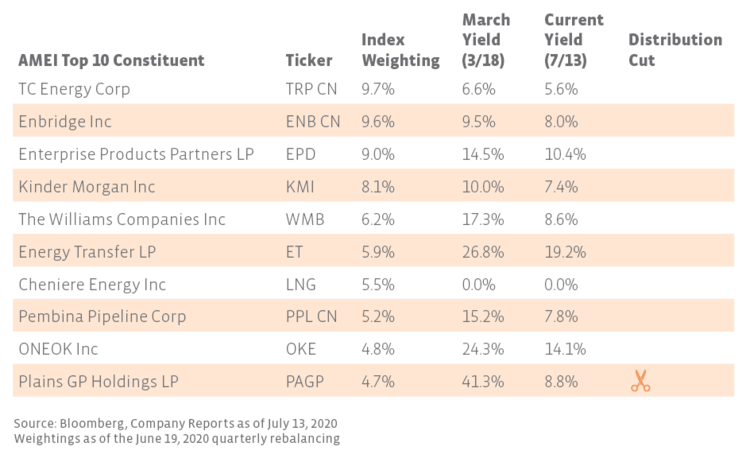Image resolution: width=750 pixels, height=458 pixels.
Task: Click the TC Energy Corp row name
Action: pyautogui.click(x=74, y=89)
